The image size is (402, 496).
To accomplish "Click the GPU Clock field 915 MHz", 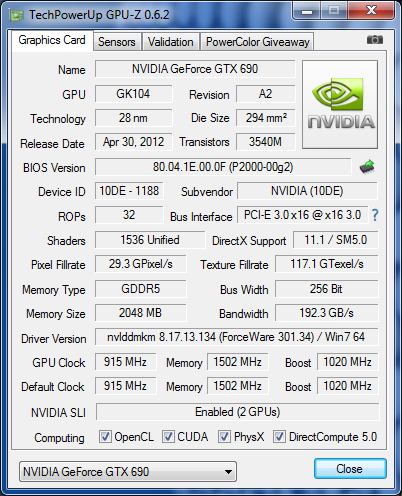I will coord(125,362).
